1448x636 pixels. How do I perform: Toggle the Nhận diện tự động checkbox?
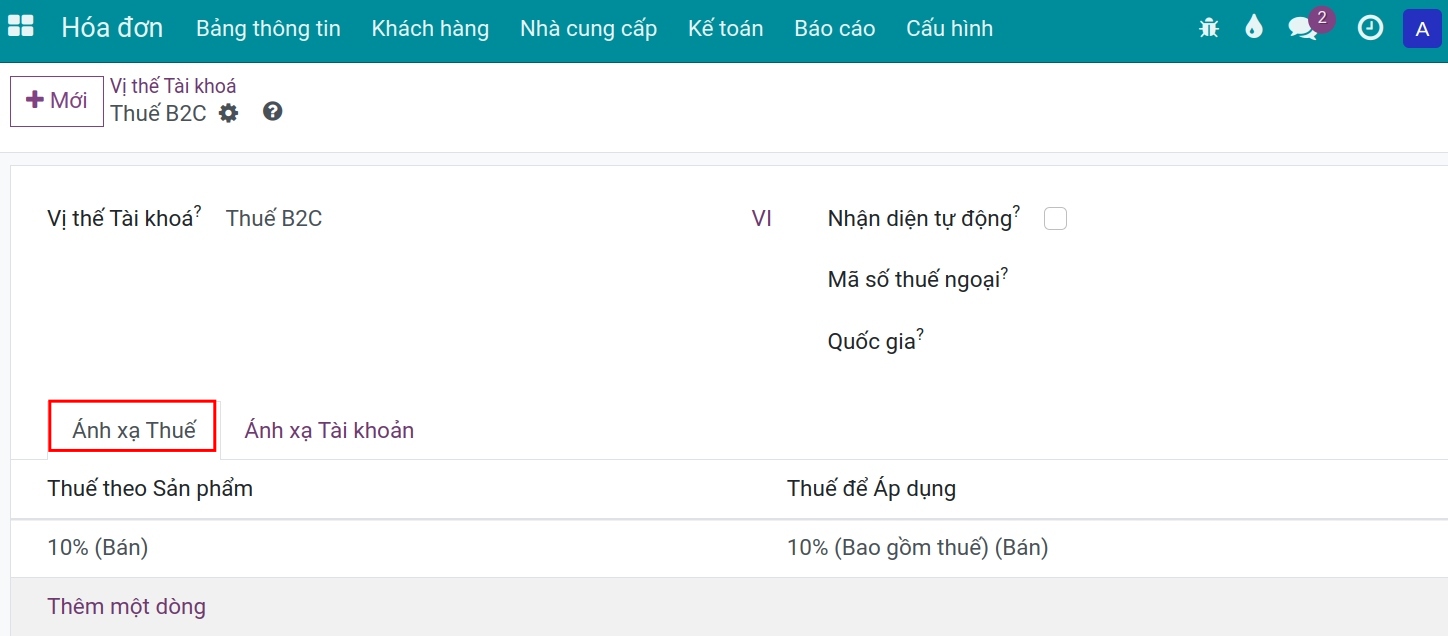coord(1055,218)
